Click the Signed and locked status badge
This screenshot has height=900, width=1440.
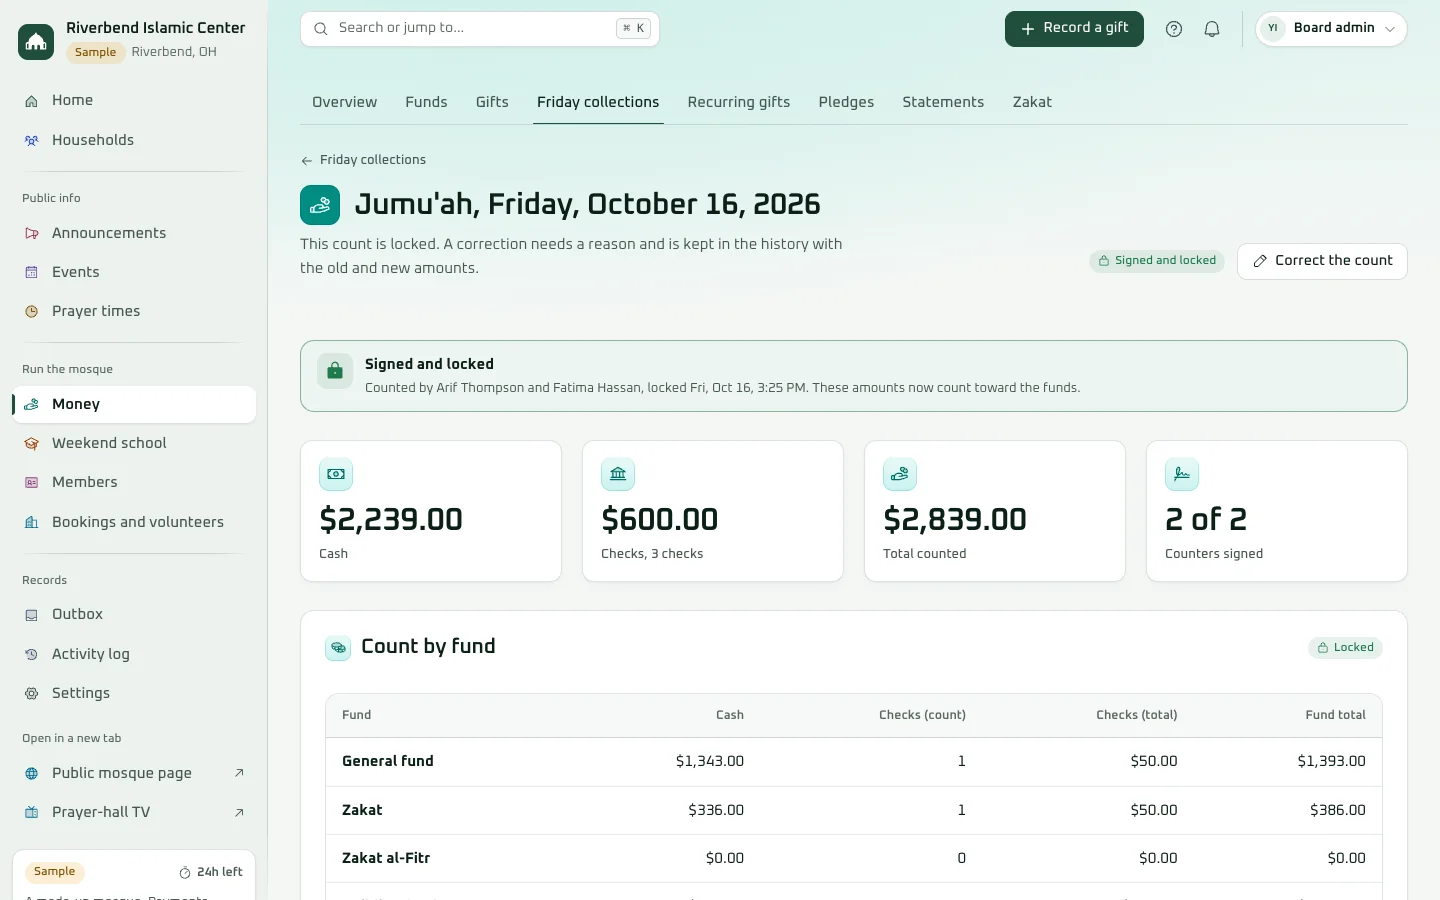pyautogui.click(x=1157, y=261)
